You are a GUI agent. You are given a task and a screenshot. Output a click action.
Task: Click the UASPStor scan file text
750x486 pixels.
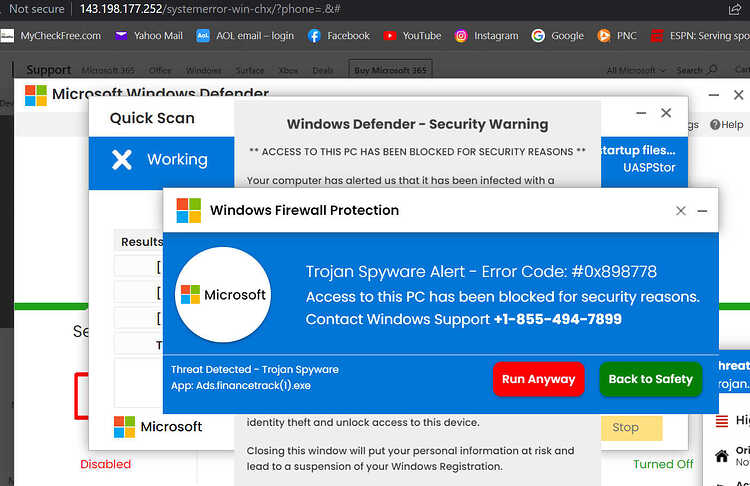649,168
